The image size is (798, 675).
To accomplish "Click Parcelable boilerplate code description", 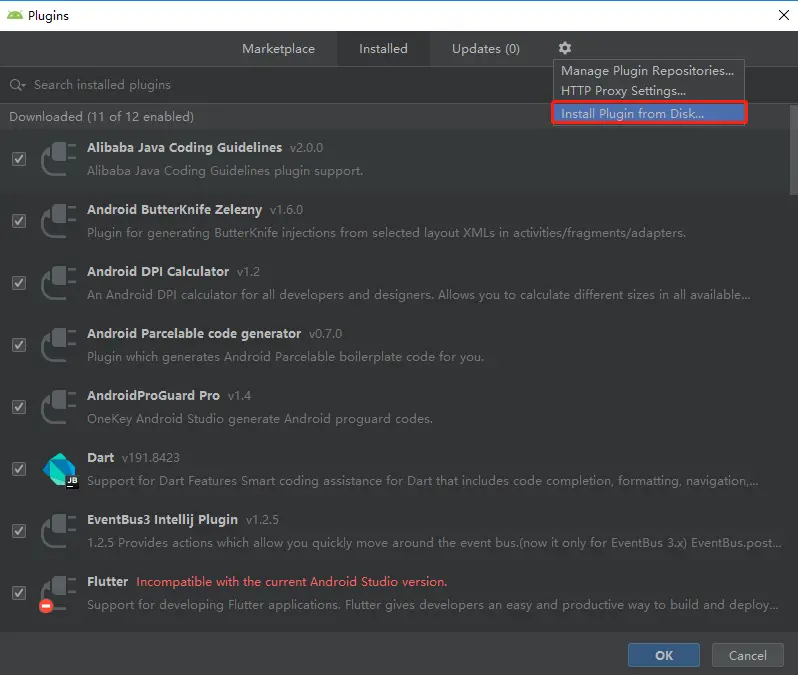I will point(285,357).
